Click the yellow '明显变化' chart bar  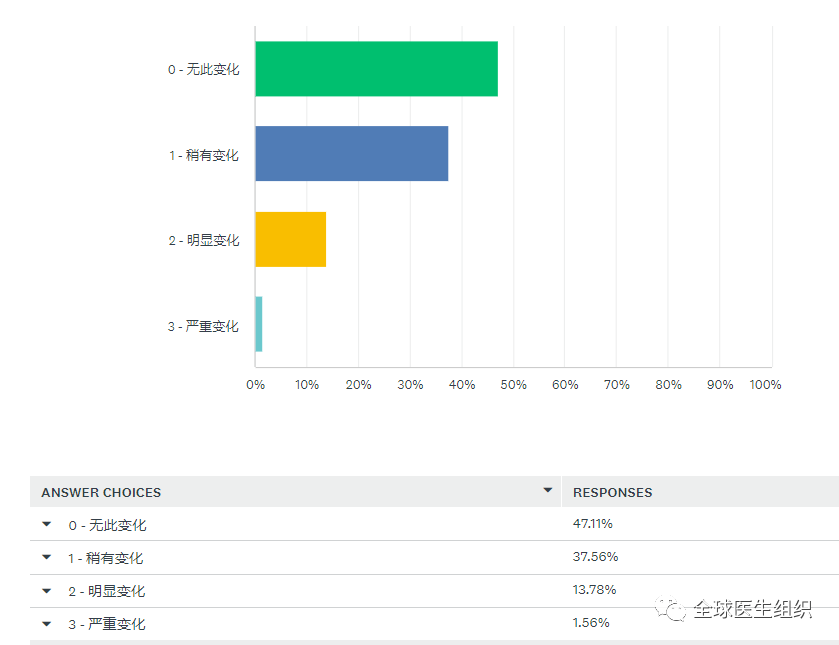[x=290, y=239]
